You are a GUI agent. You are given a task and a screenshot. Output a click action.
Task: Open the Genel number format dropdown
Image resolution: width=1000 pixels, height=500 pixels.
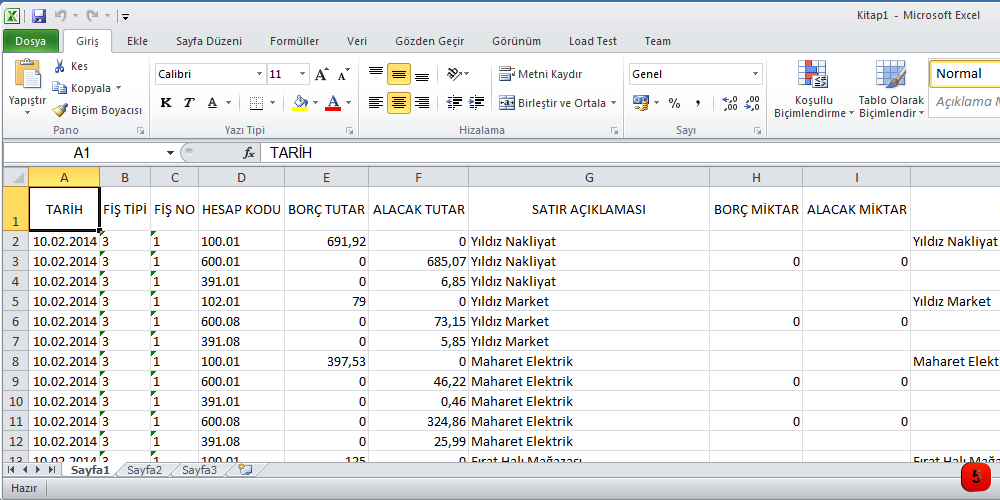(756, 74)
